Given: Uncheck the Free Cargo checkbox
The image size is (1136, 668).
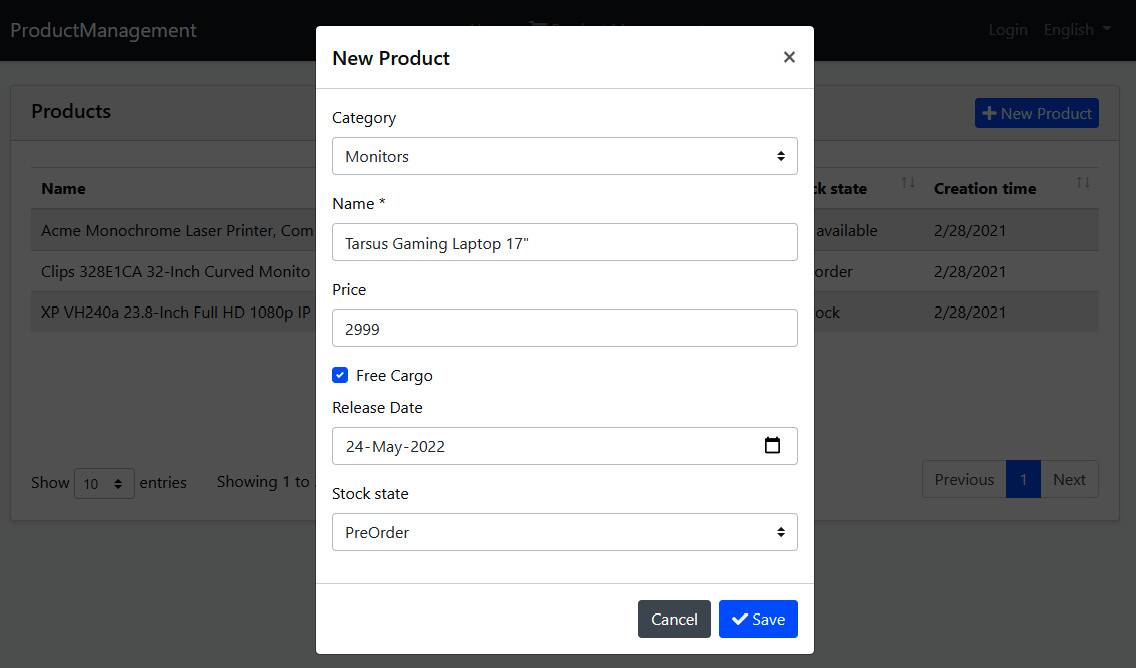Looking at the screenshot, I should coord(340,375).
